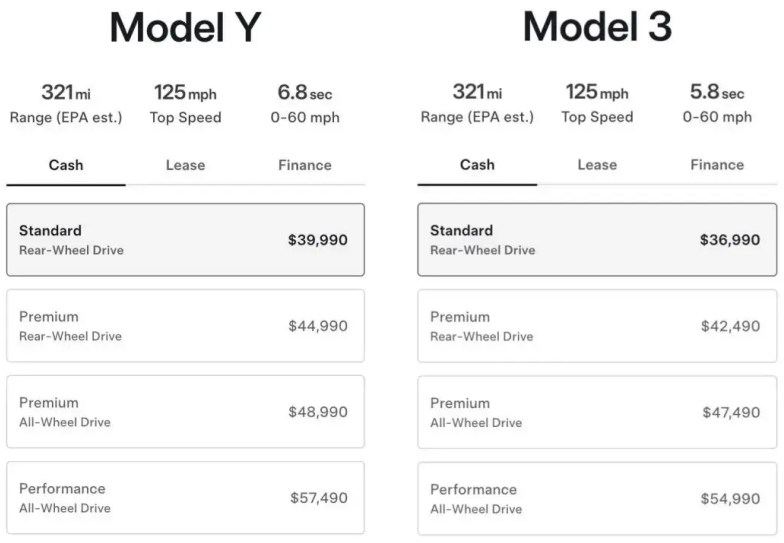Viewport: 784px width, 543px height.
Task: Click the Model 3 heading
Action: coord(597,28)
